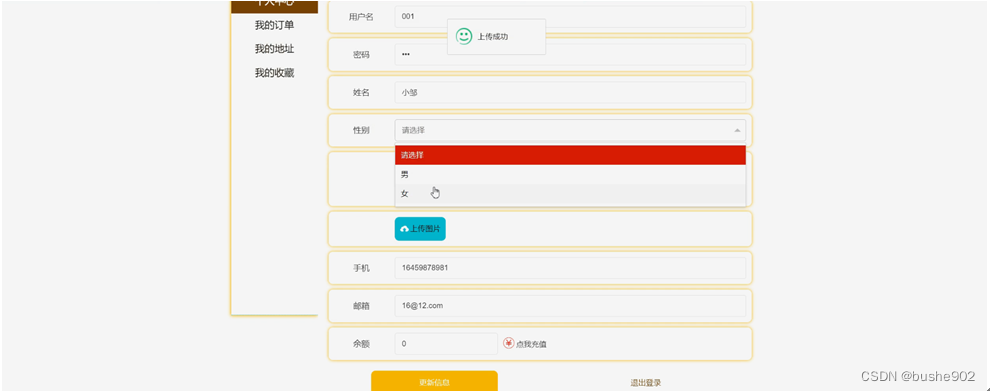This screenshot has height=391, width=990.
Task: Focus the 密码 password field
Action: (570, 55)
